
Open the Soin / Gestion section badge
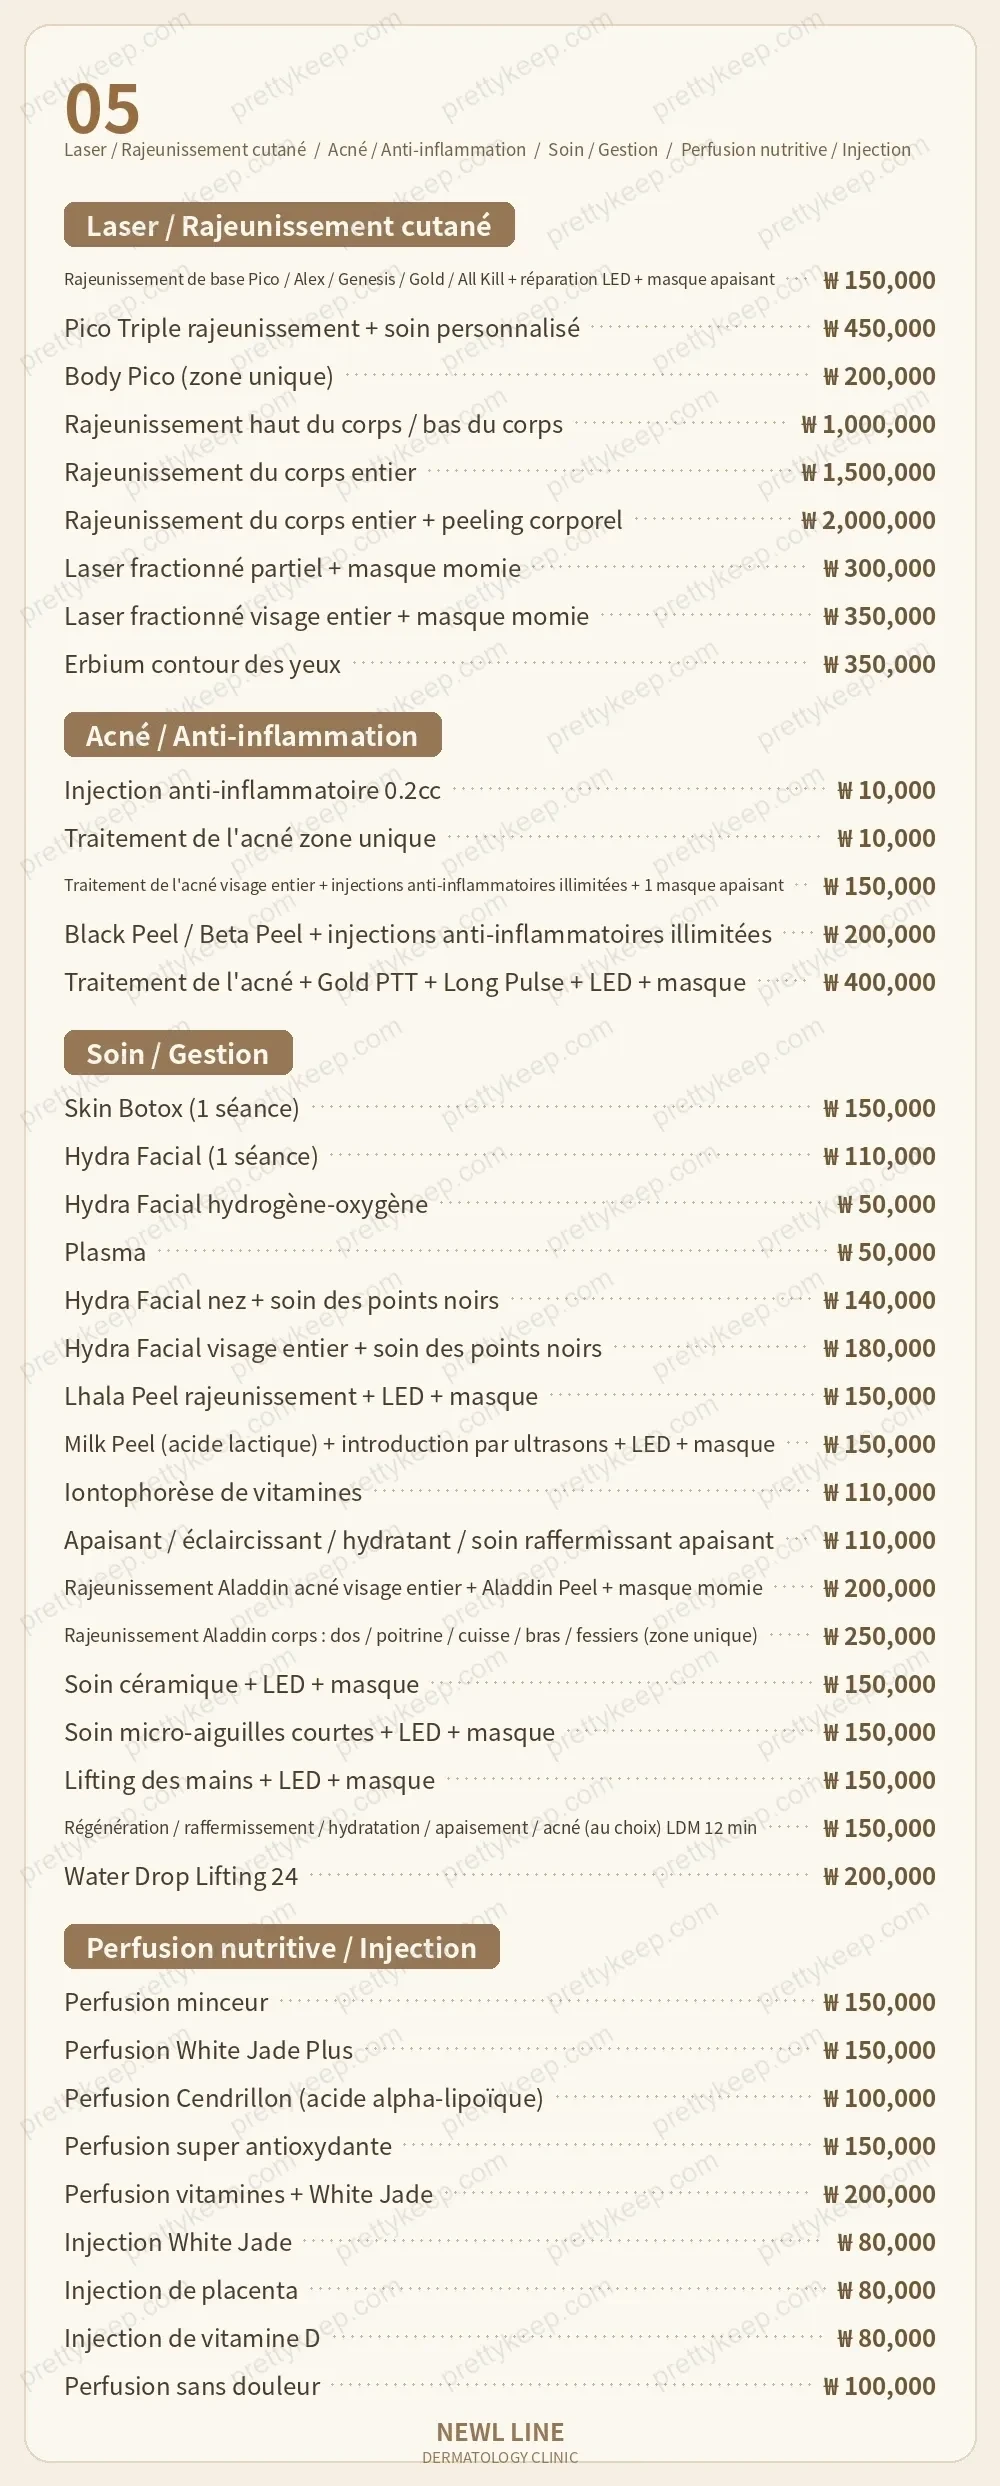pyautogui.click(x=178, y=1053)
